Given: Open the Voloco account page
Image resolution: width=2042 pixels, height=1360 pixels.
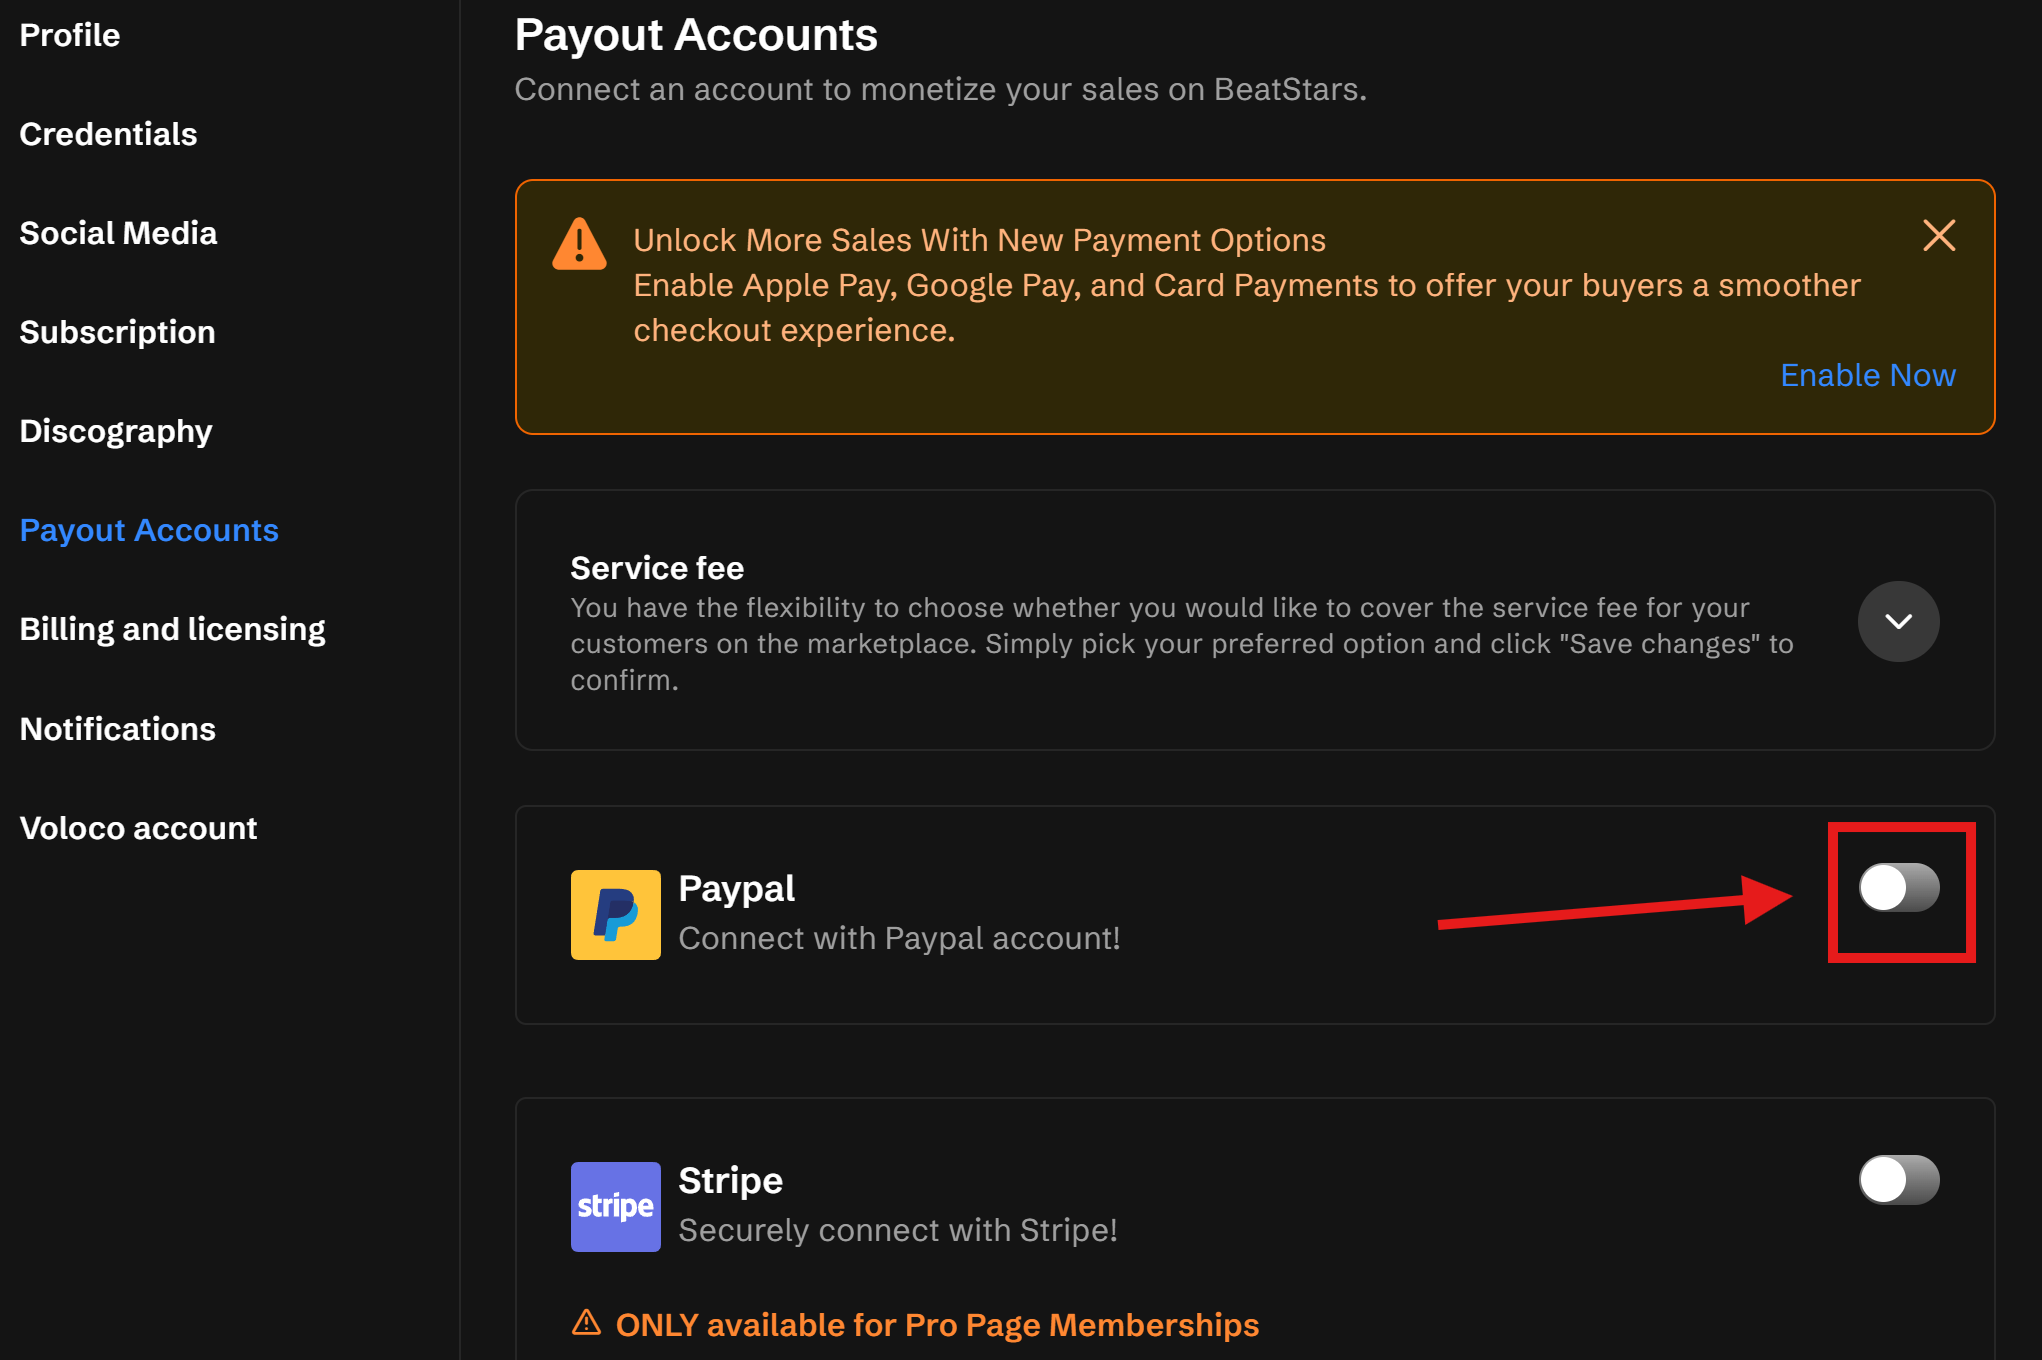Looking at the screenshot, I should click(x=138, y=828).
